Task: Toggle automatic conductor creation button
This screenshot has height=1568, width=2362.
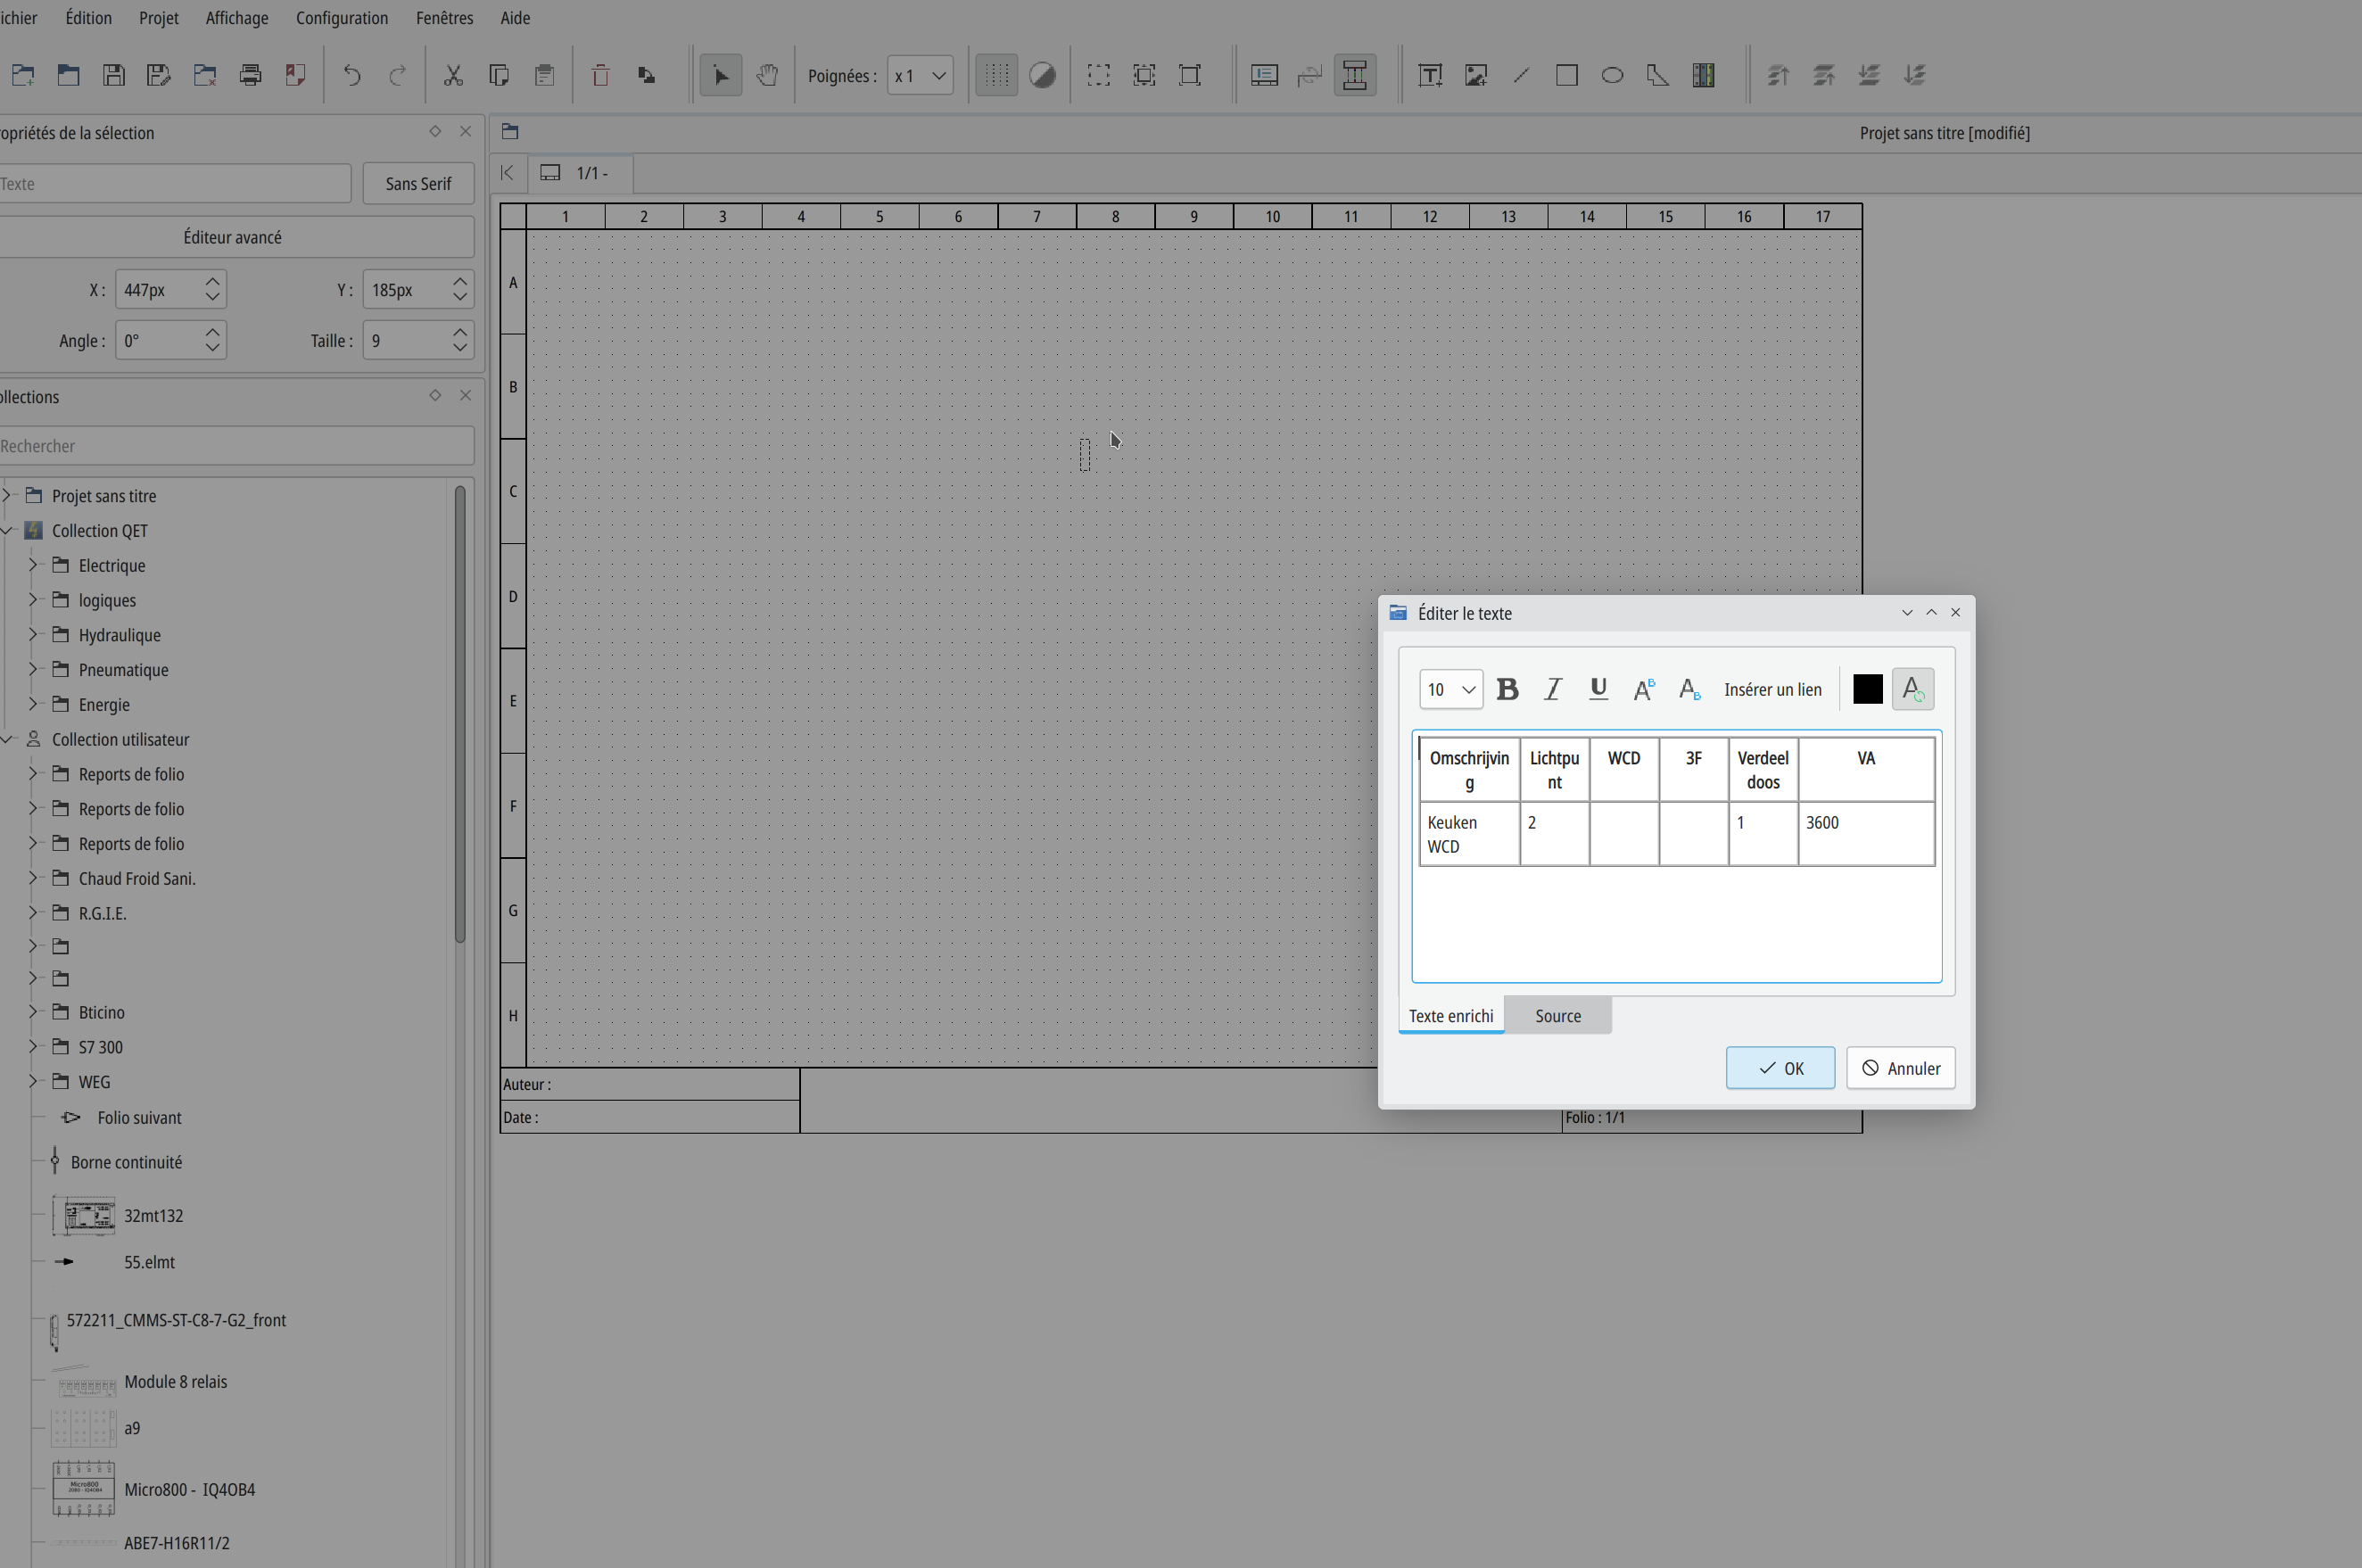Action: [1355, 75]
